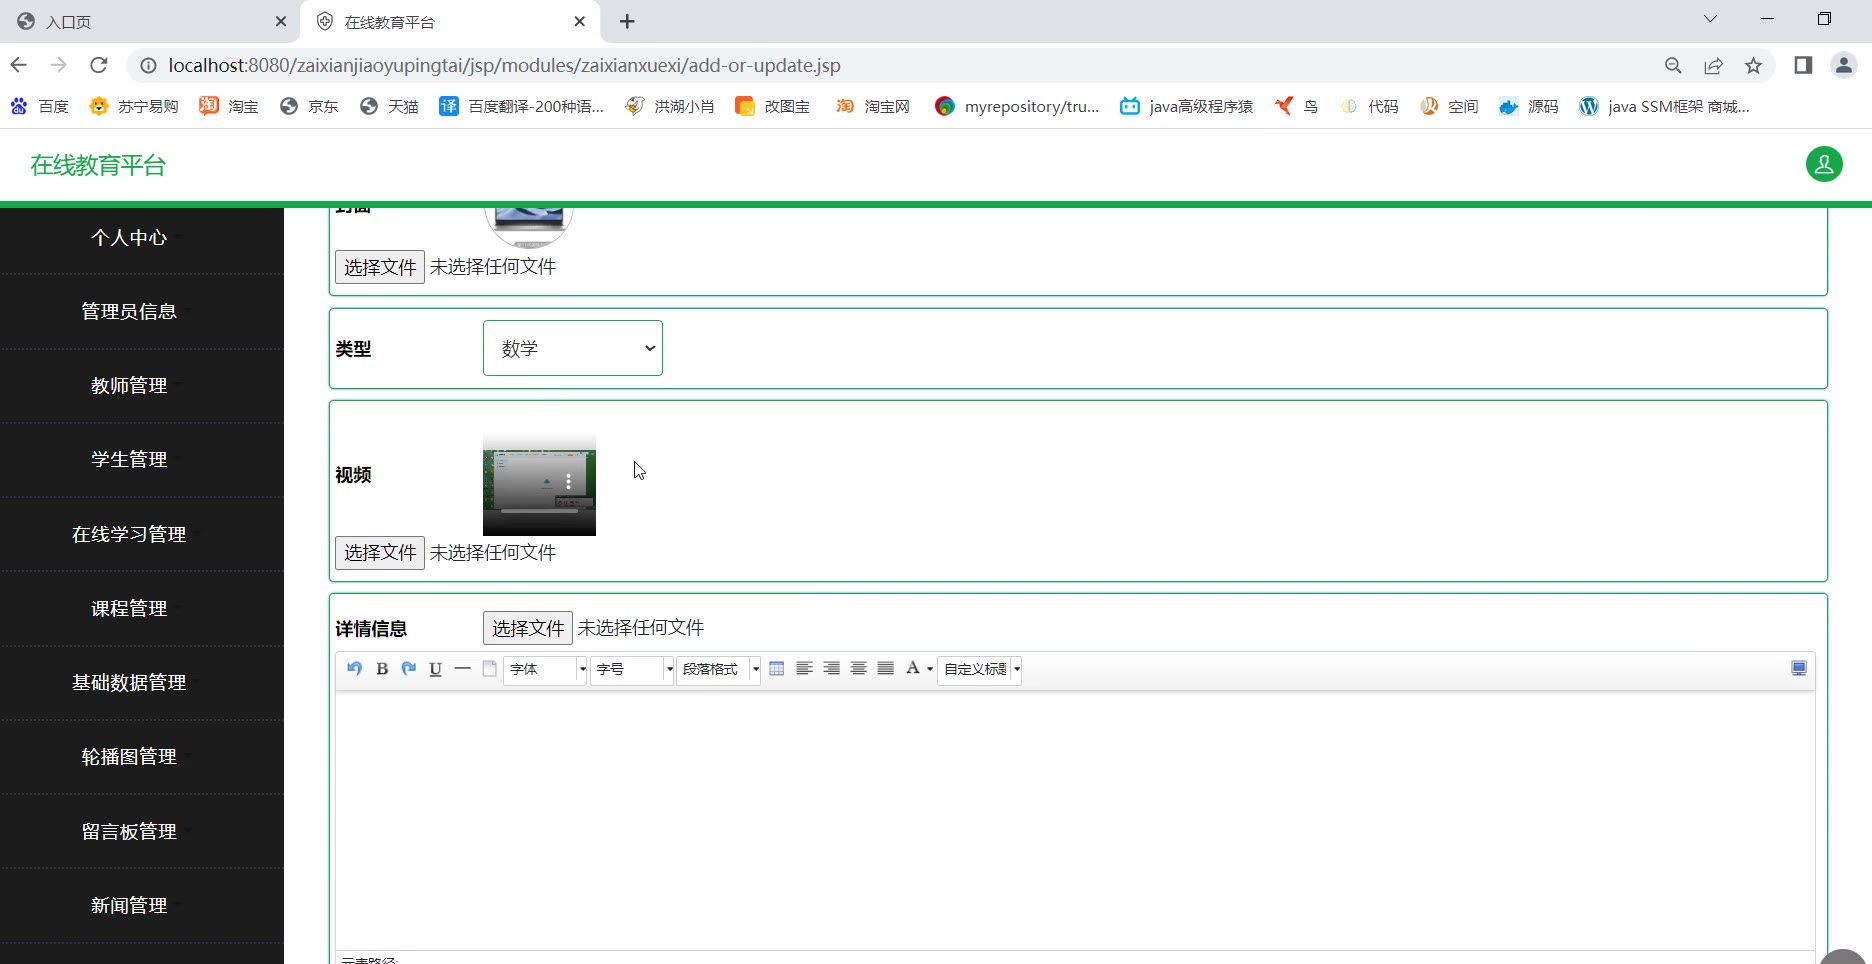The width and height of the screenshot is (1872, 964).
Task: Open the green user avatar menu
Action: pyautogui.click(x=1824, y=164)
